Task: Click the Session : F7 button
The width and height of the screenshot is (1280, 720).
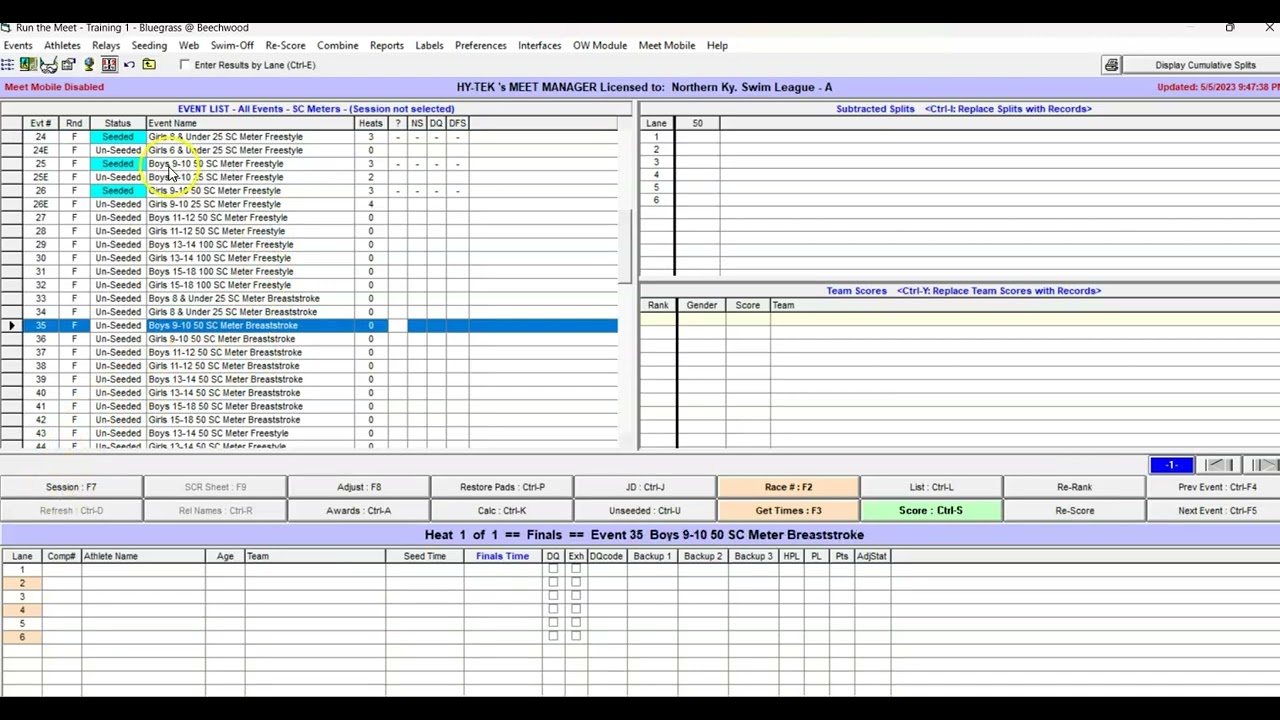Action: click(71, 487)
